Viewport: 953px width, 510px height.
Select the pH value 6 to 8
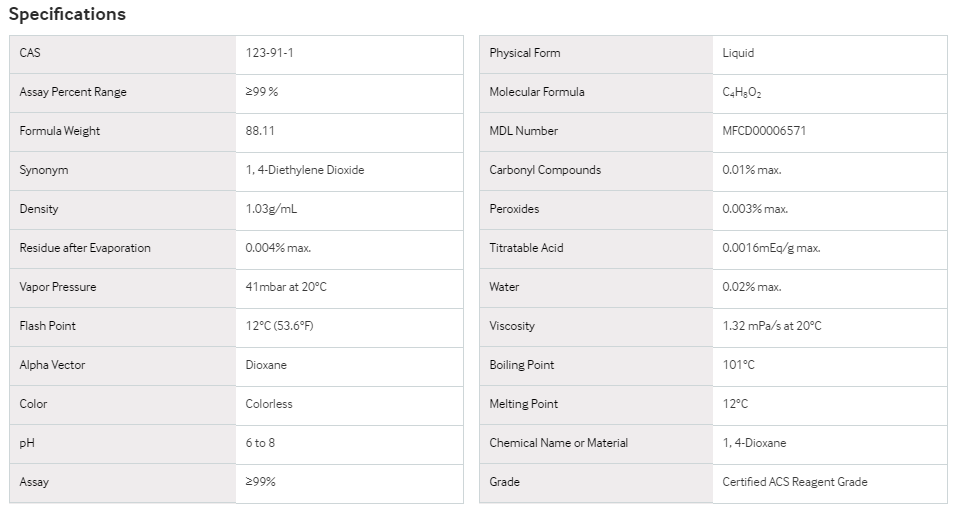(260, 443)
